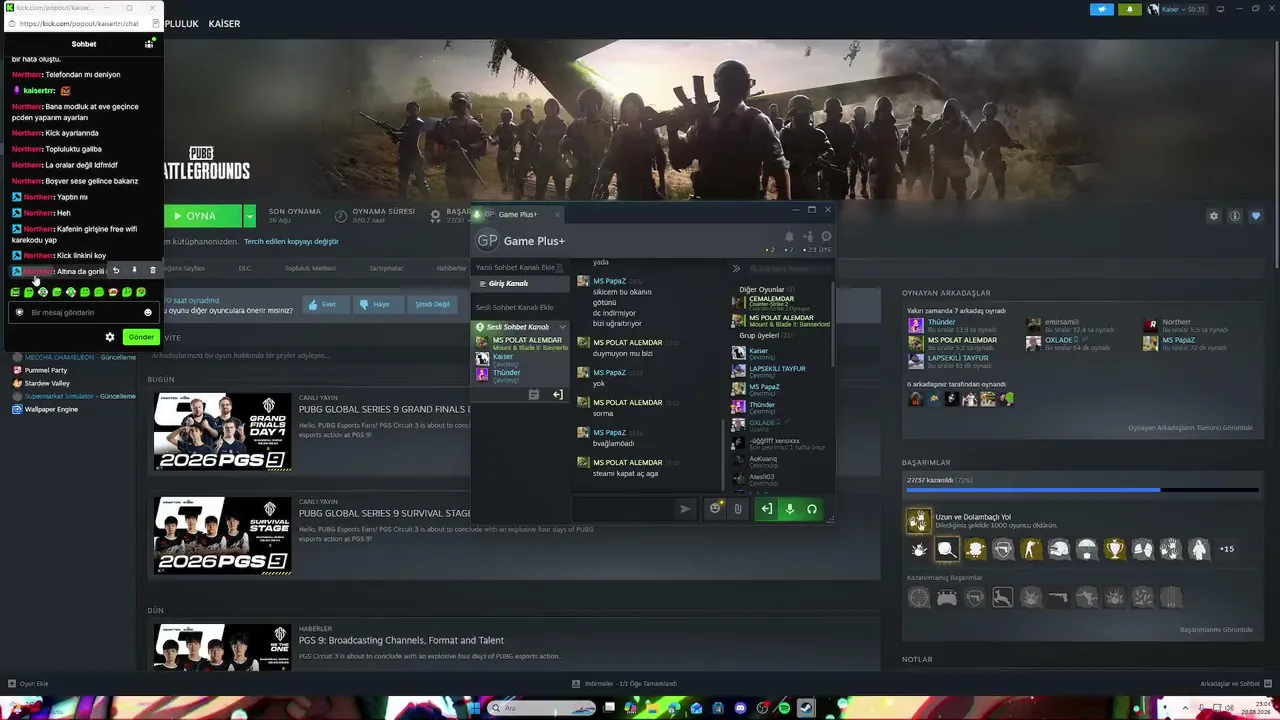Screen dimensions: 1280x720
Task: Toggle headphone audio output in Game Plus+ voice chat
Action: [x=812, y=509]
